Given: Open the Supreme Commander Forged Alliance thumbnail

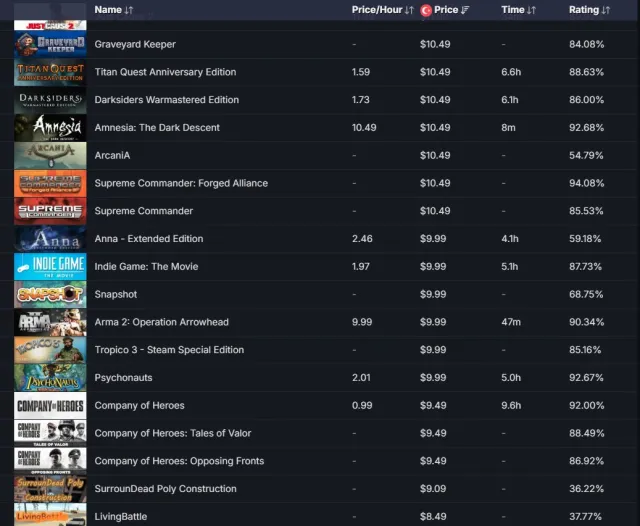Looking at the screenshot, I should click(x=50, y=183).
